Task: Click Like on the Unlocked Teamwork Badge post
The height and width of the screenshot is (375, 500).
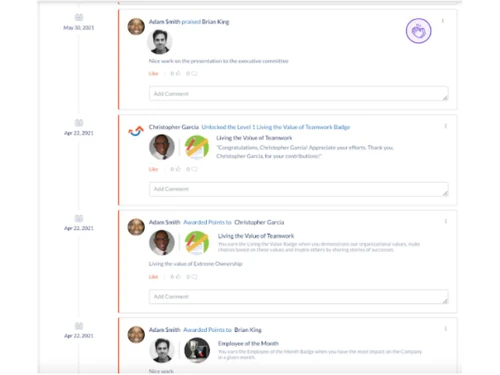Action: [153, 169]
